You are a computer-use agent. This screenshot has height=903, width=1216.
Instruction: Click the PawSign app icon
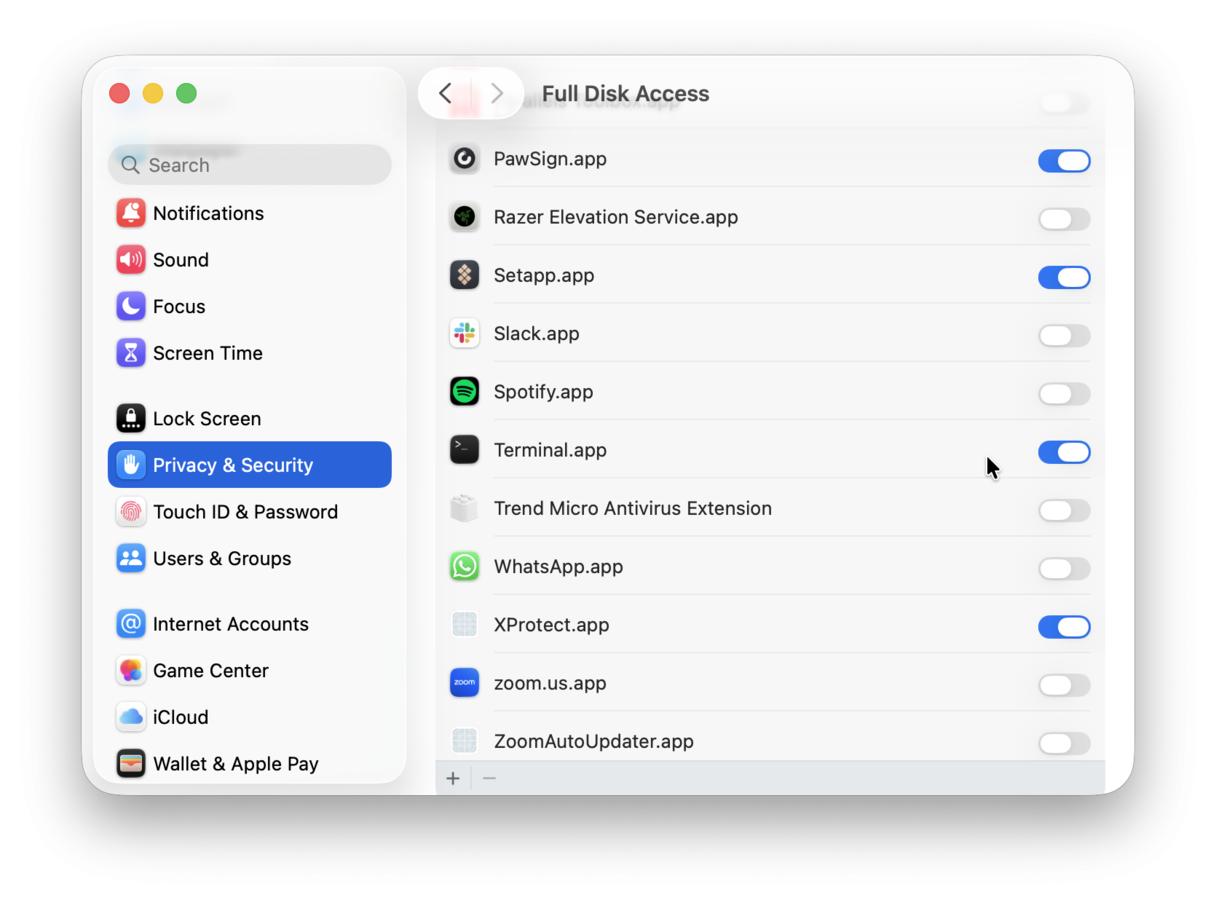click(x=464, y=159)
